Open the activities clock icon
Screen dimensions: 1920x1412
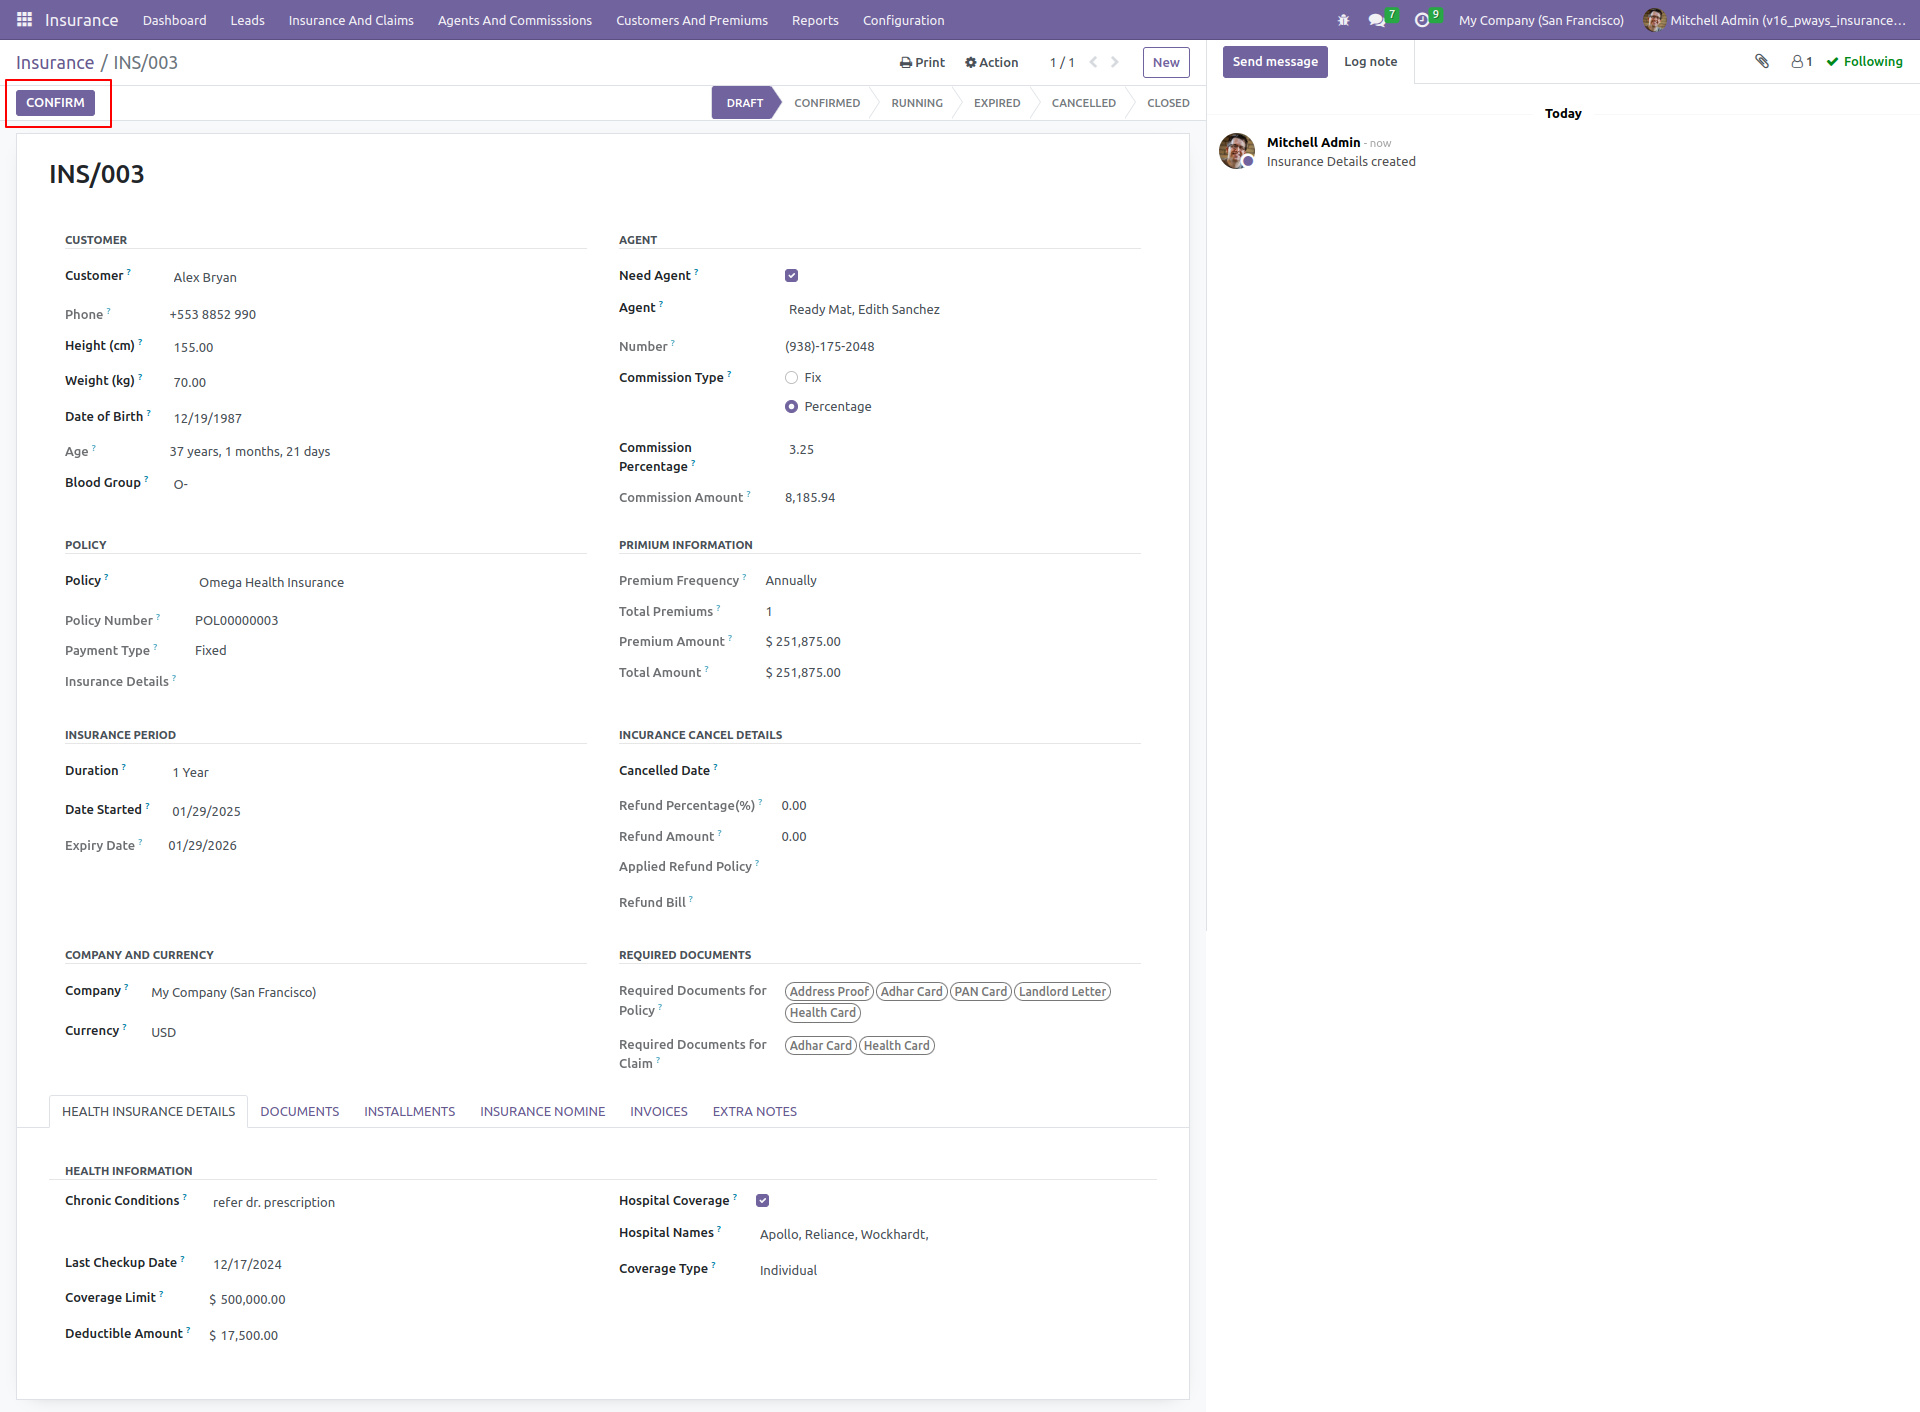[x=1422, y=20]
